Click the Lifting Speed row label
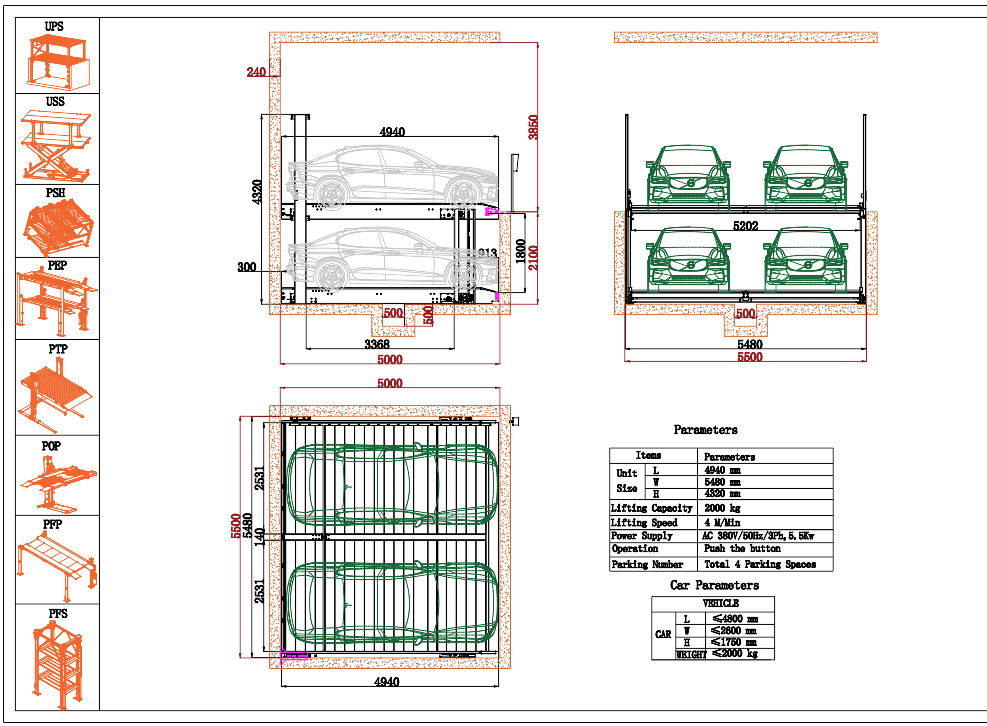The height and width of the screenshot is (726, 987). [644, 523]
